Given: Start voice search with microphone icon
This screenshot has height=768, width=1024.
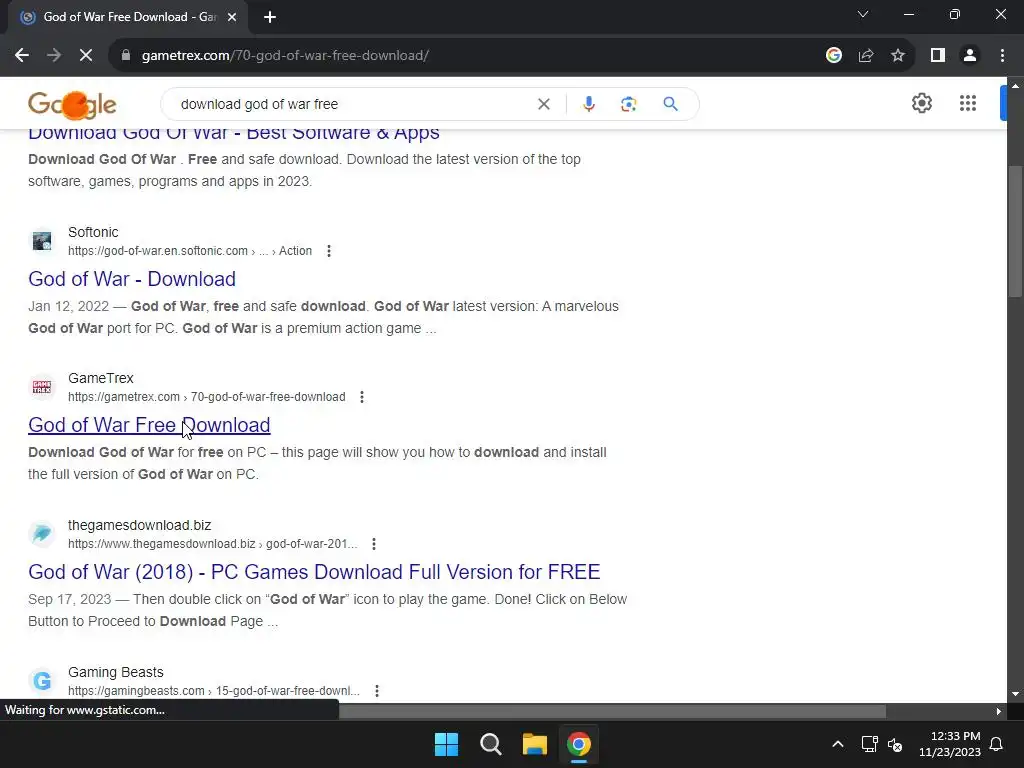Looking at the screenshot, I should pos(588,104).
